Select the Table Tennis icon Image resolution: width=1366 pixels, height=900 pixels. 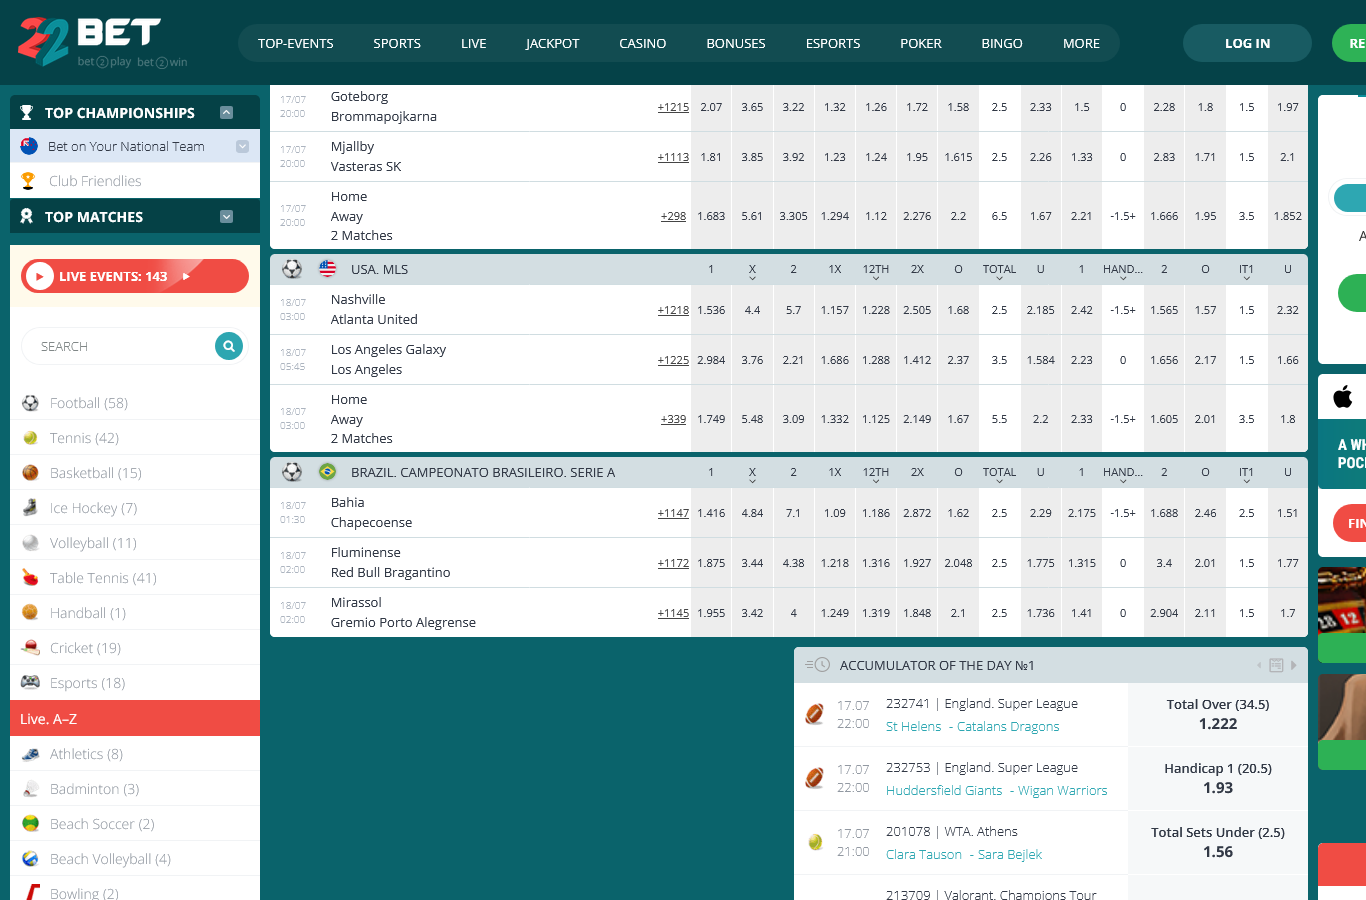pyautogui.click(x=30, y=578)
